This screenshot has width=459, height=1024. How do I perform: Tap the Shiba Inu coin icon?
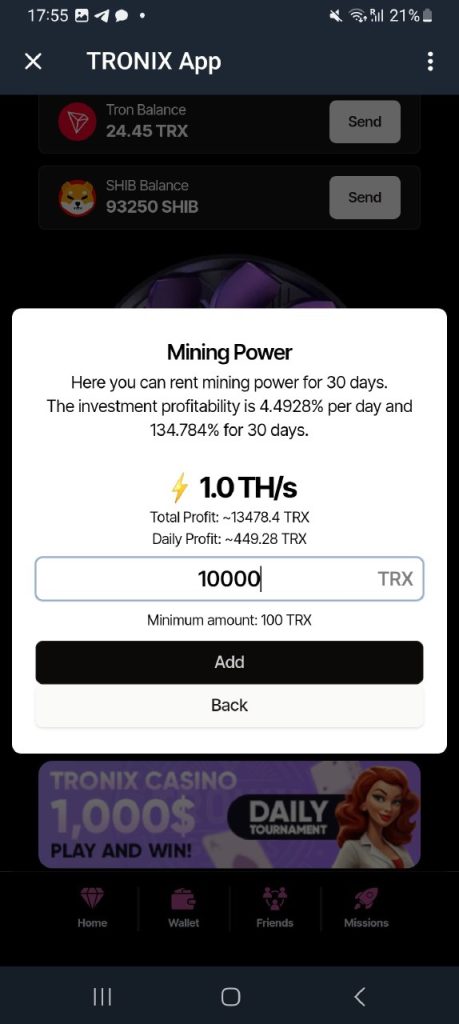[77, 197]
